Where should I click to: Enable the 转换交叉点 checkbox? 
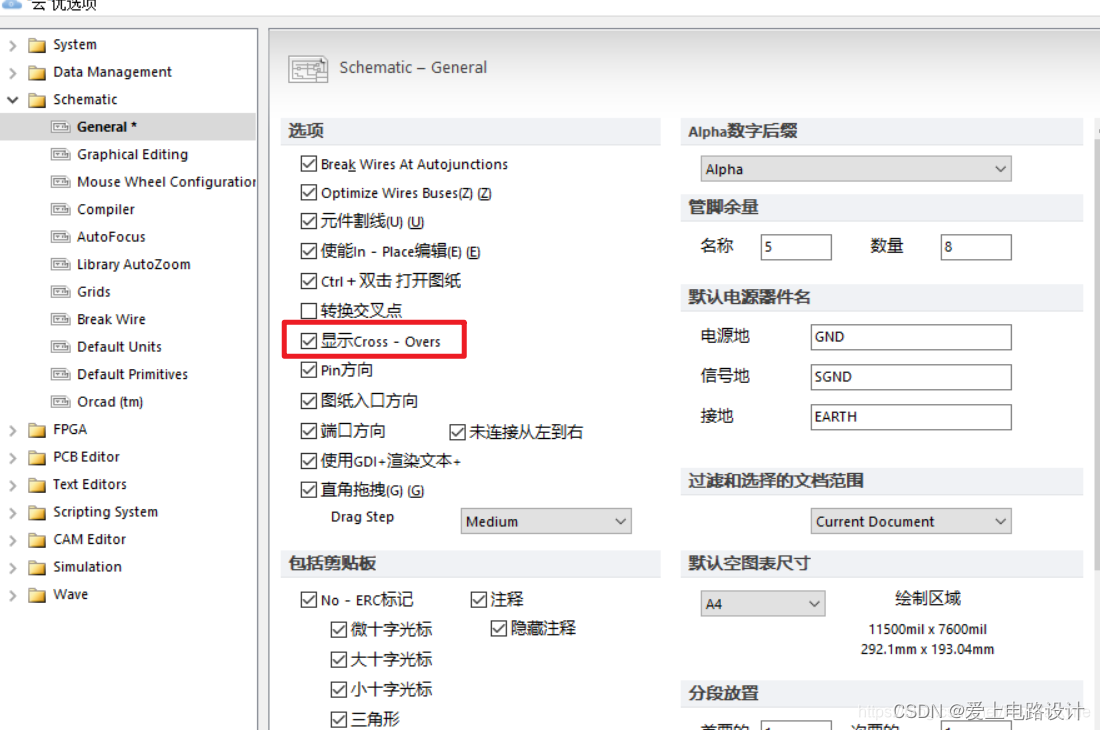tap(309, 310)
